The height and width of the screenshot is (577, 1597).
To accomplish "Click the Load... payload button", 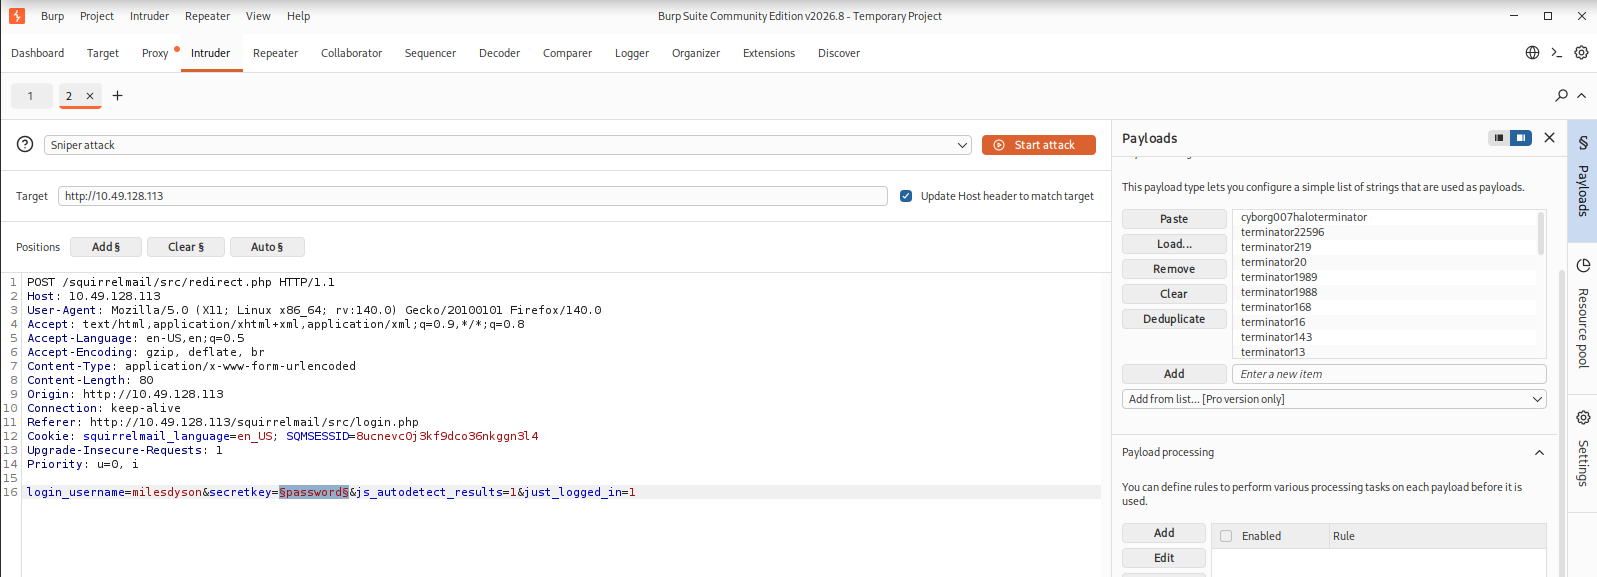I will [1174, 244].
